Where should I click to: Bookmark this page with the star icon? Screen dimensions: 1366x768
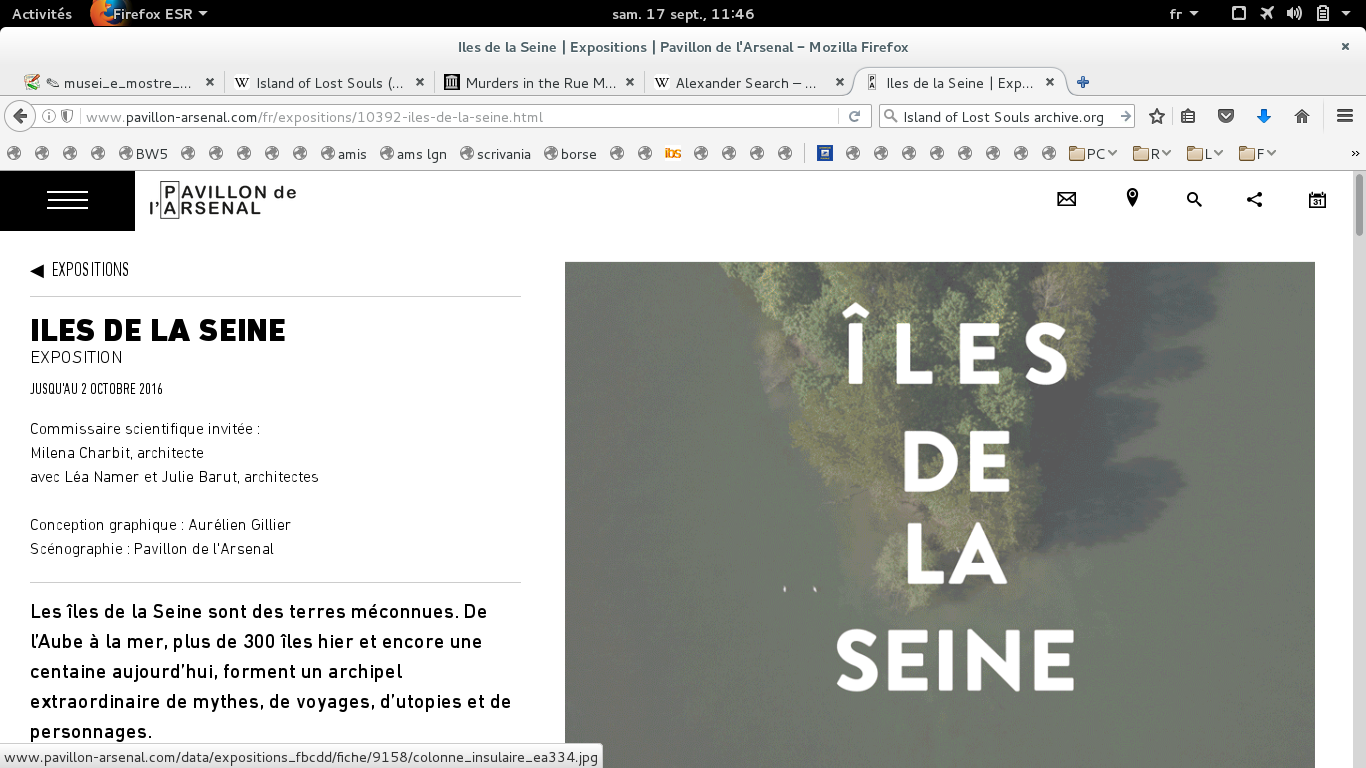point(1157,117)
